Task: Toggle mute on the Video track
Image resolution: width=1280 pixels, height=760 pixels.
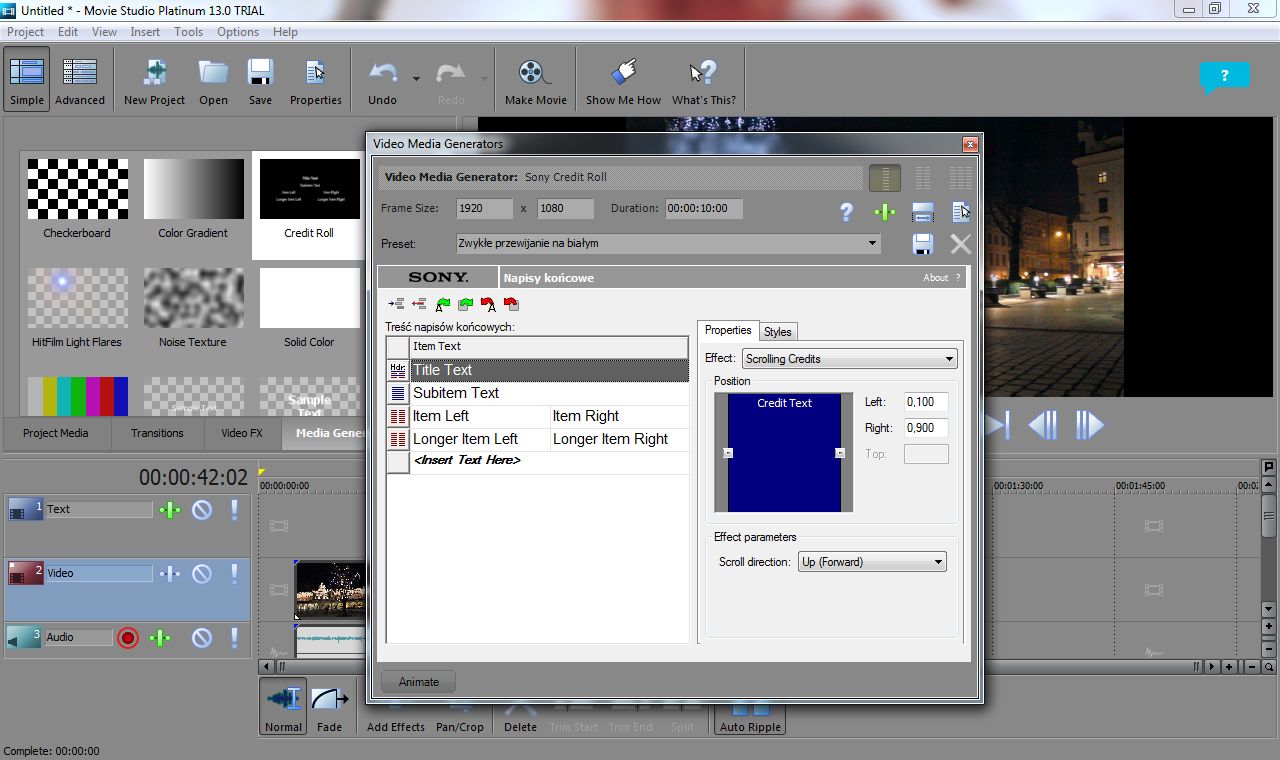Action: 202,574
